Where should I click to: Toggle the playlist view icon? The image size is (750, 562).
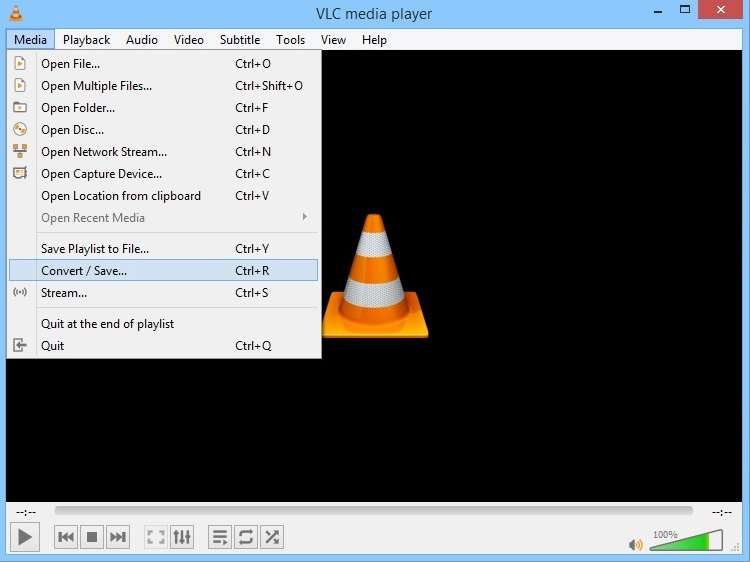click(220, 537)
